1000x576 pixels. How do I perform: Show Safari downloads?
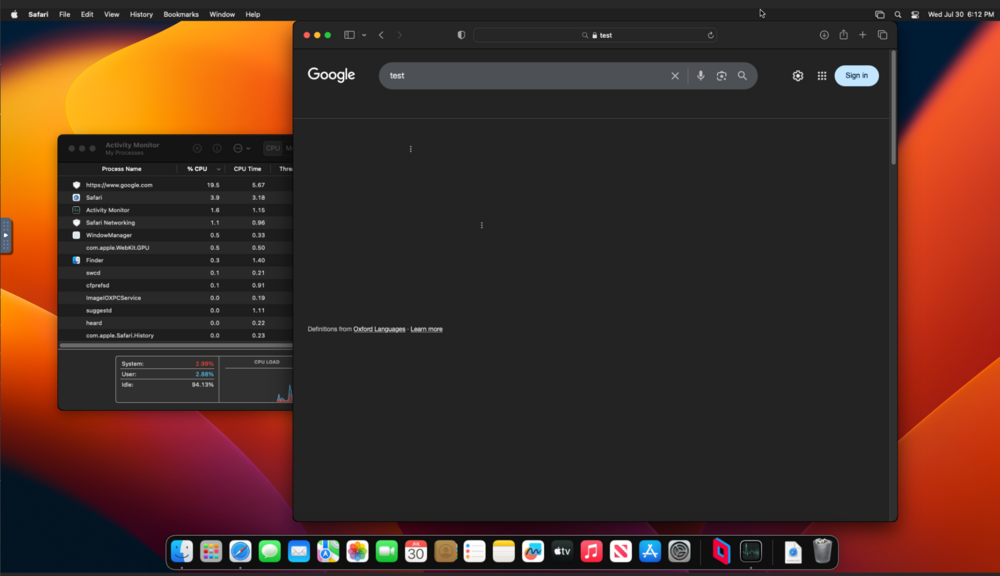[824, 35]
